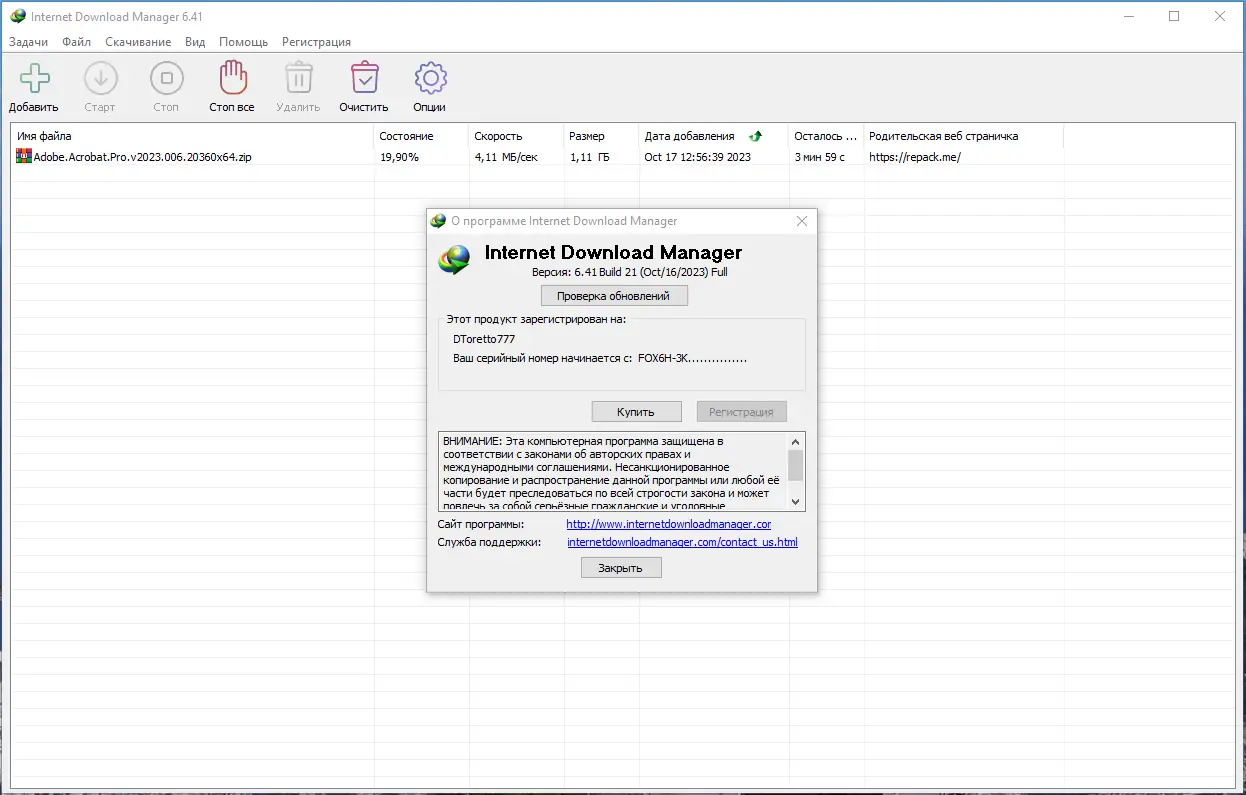Minimize the main IDM window
Screen dimensions: 1246x795
[1128, 17]
